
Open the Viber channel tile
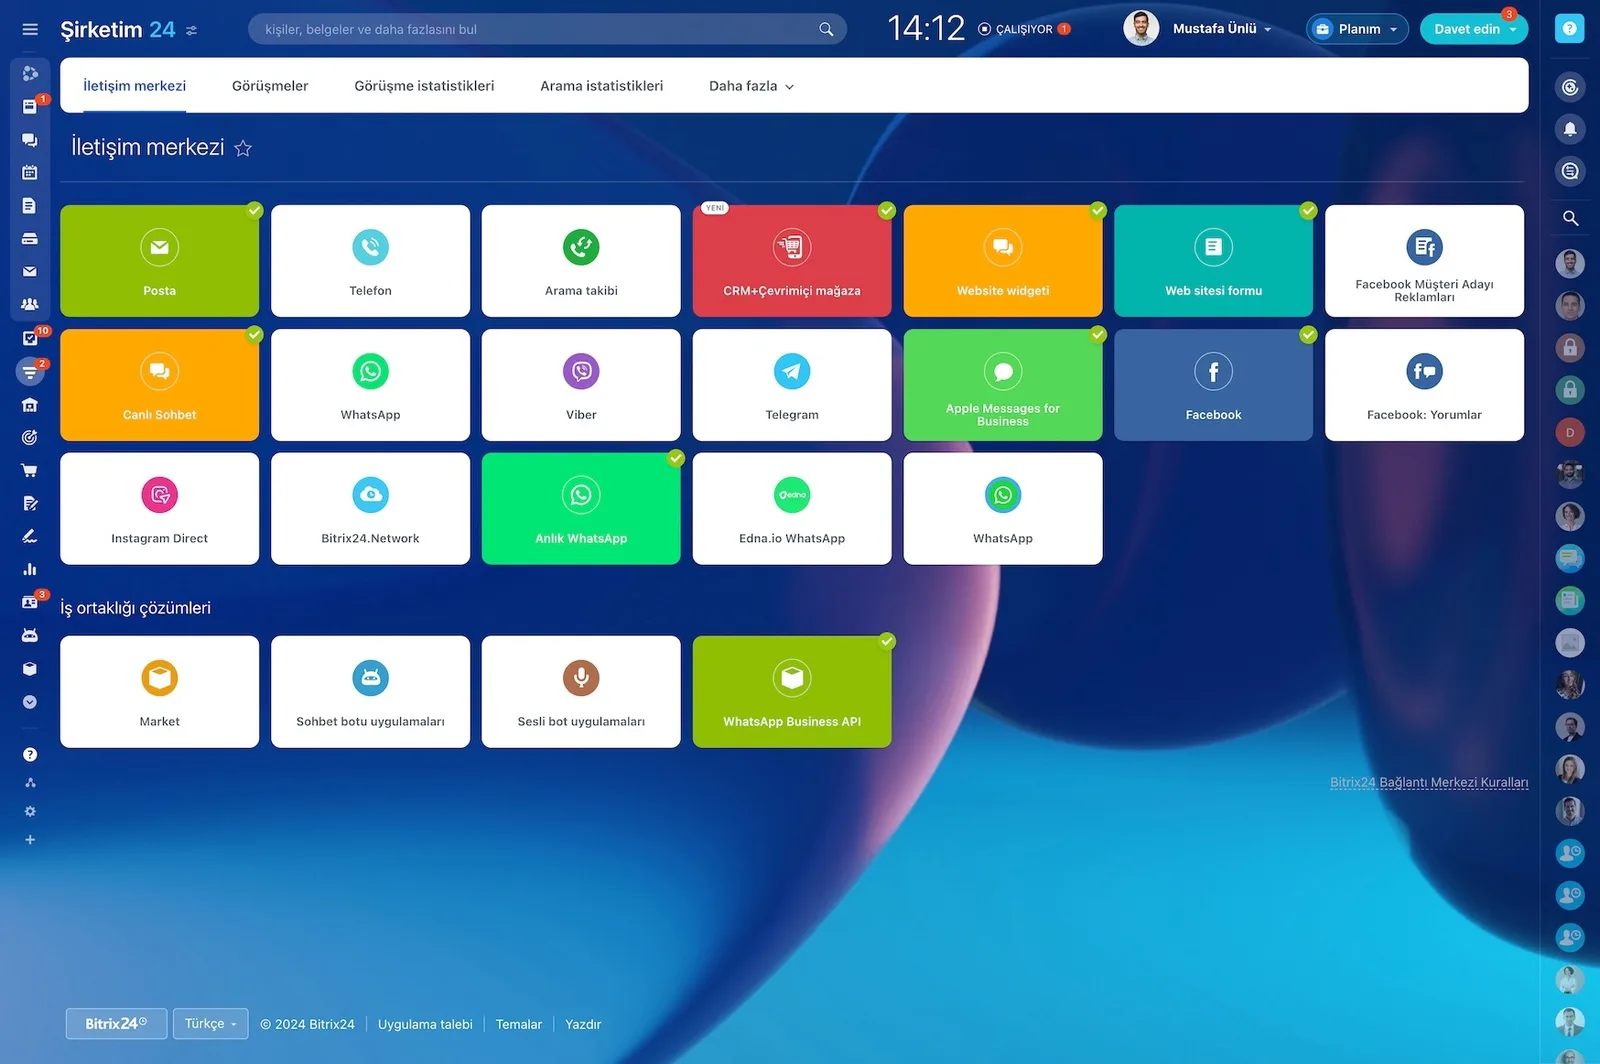(581, 385)
